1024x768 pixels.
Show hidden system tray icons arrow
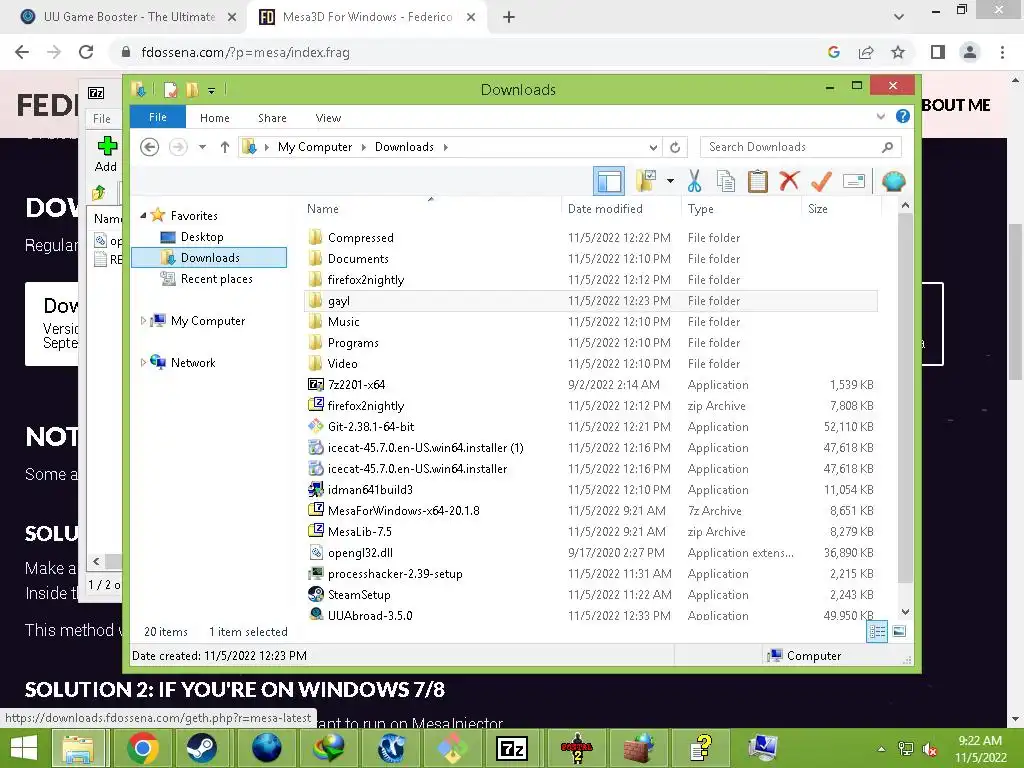882,749
